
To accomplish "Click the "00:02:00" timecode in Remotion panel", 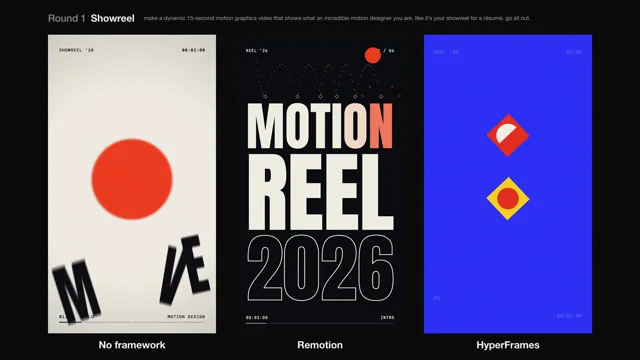I will tap(257, 318).
